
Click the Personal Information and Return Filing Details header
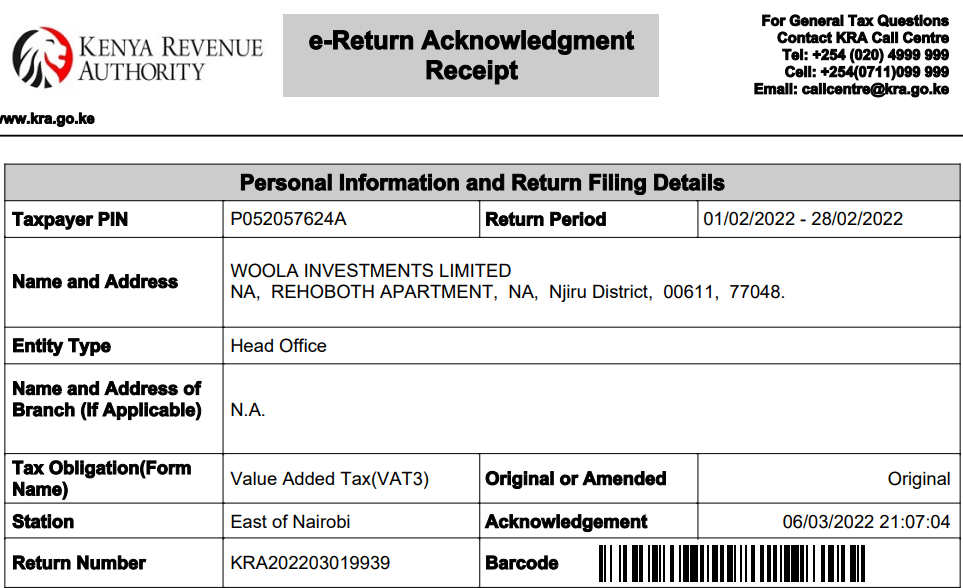click(x=482, y=183)
